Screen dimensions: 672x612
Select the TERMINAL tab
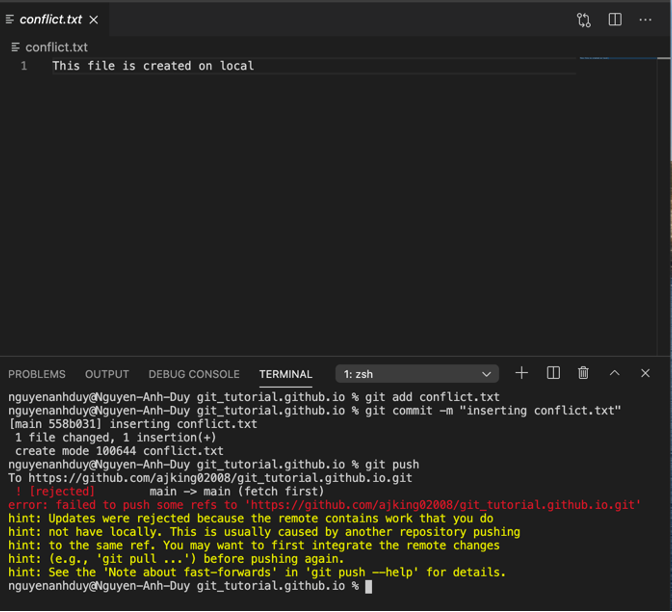pyautogui.click(x=286, y=374)
